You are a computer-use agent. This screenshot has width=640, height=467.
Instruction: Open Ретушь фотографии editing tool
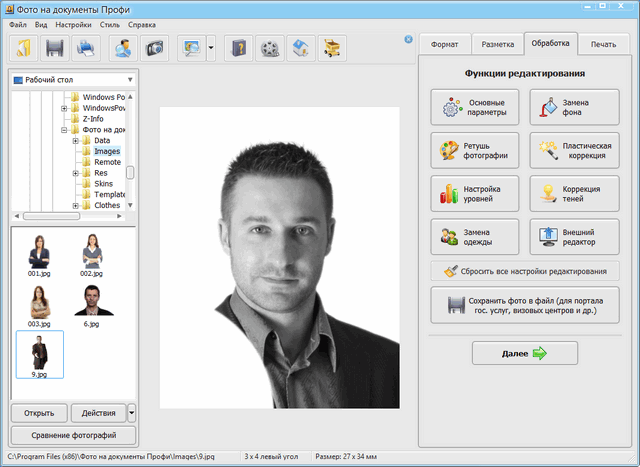pos(475,151)
